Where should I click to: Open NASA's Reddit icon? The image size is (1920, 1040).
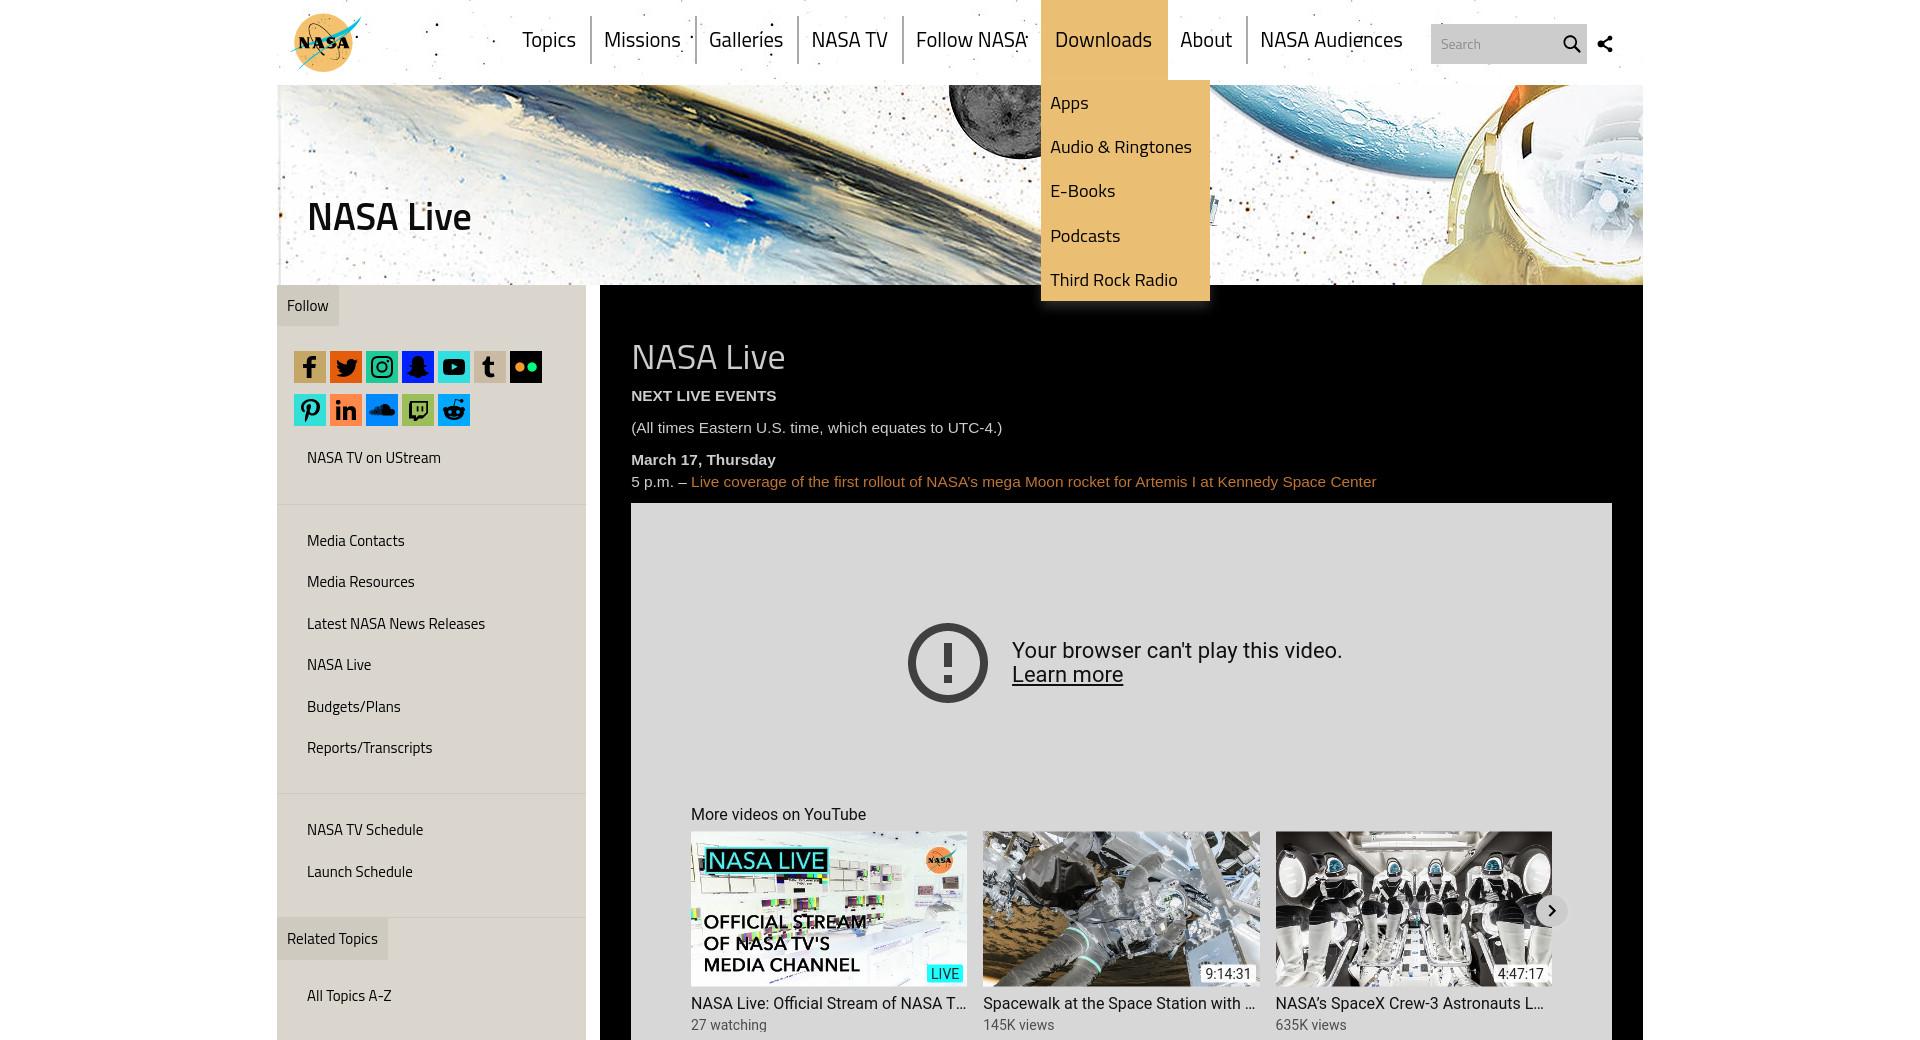click(454, 410)
